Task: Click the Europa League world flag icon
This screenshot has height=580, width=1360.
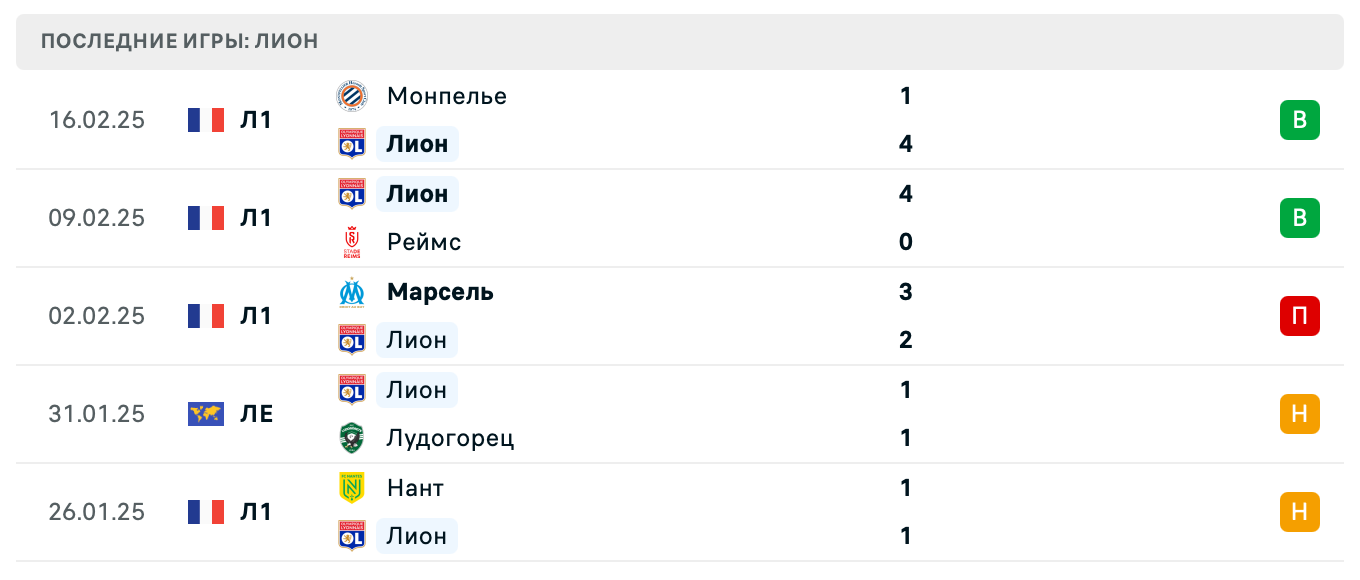Action: tap(206, 414)
